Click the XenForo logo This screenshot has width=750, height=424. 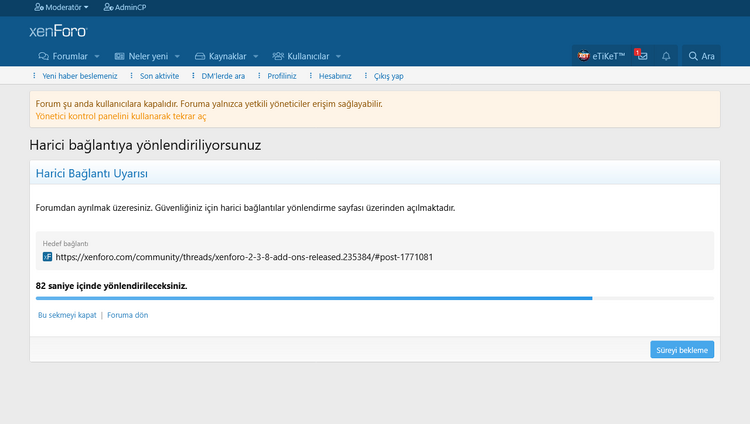click(58, 32)
